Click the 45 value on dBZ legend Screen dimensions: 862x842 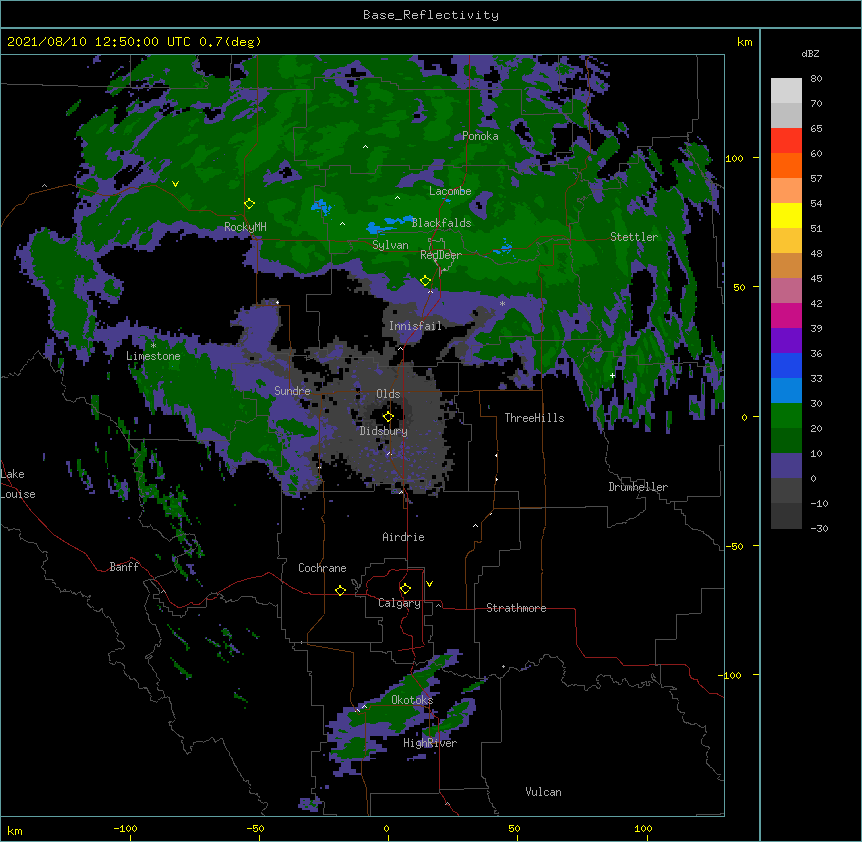click(x=816, y=279)
